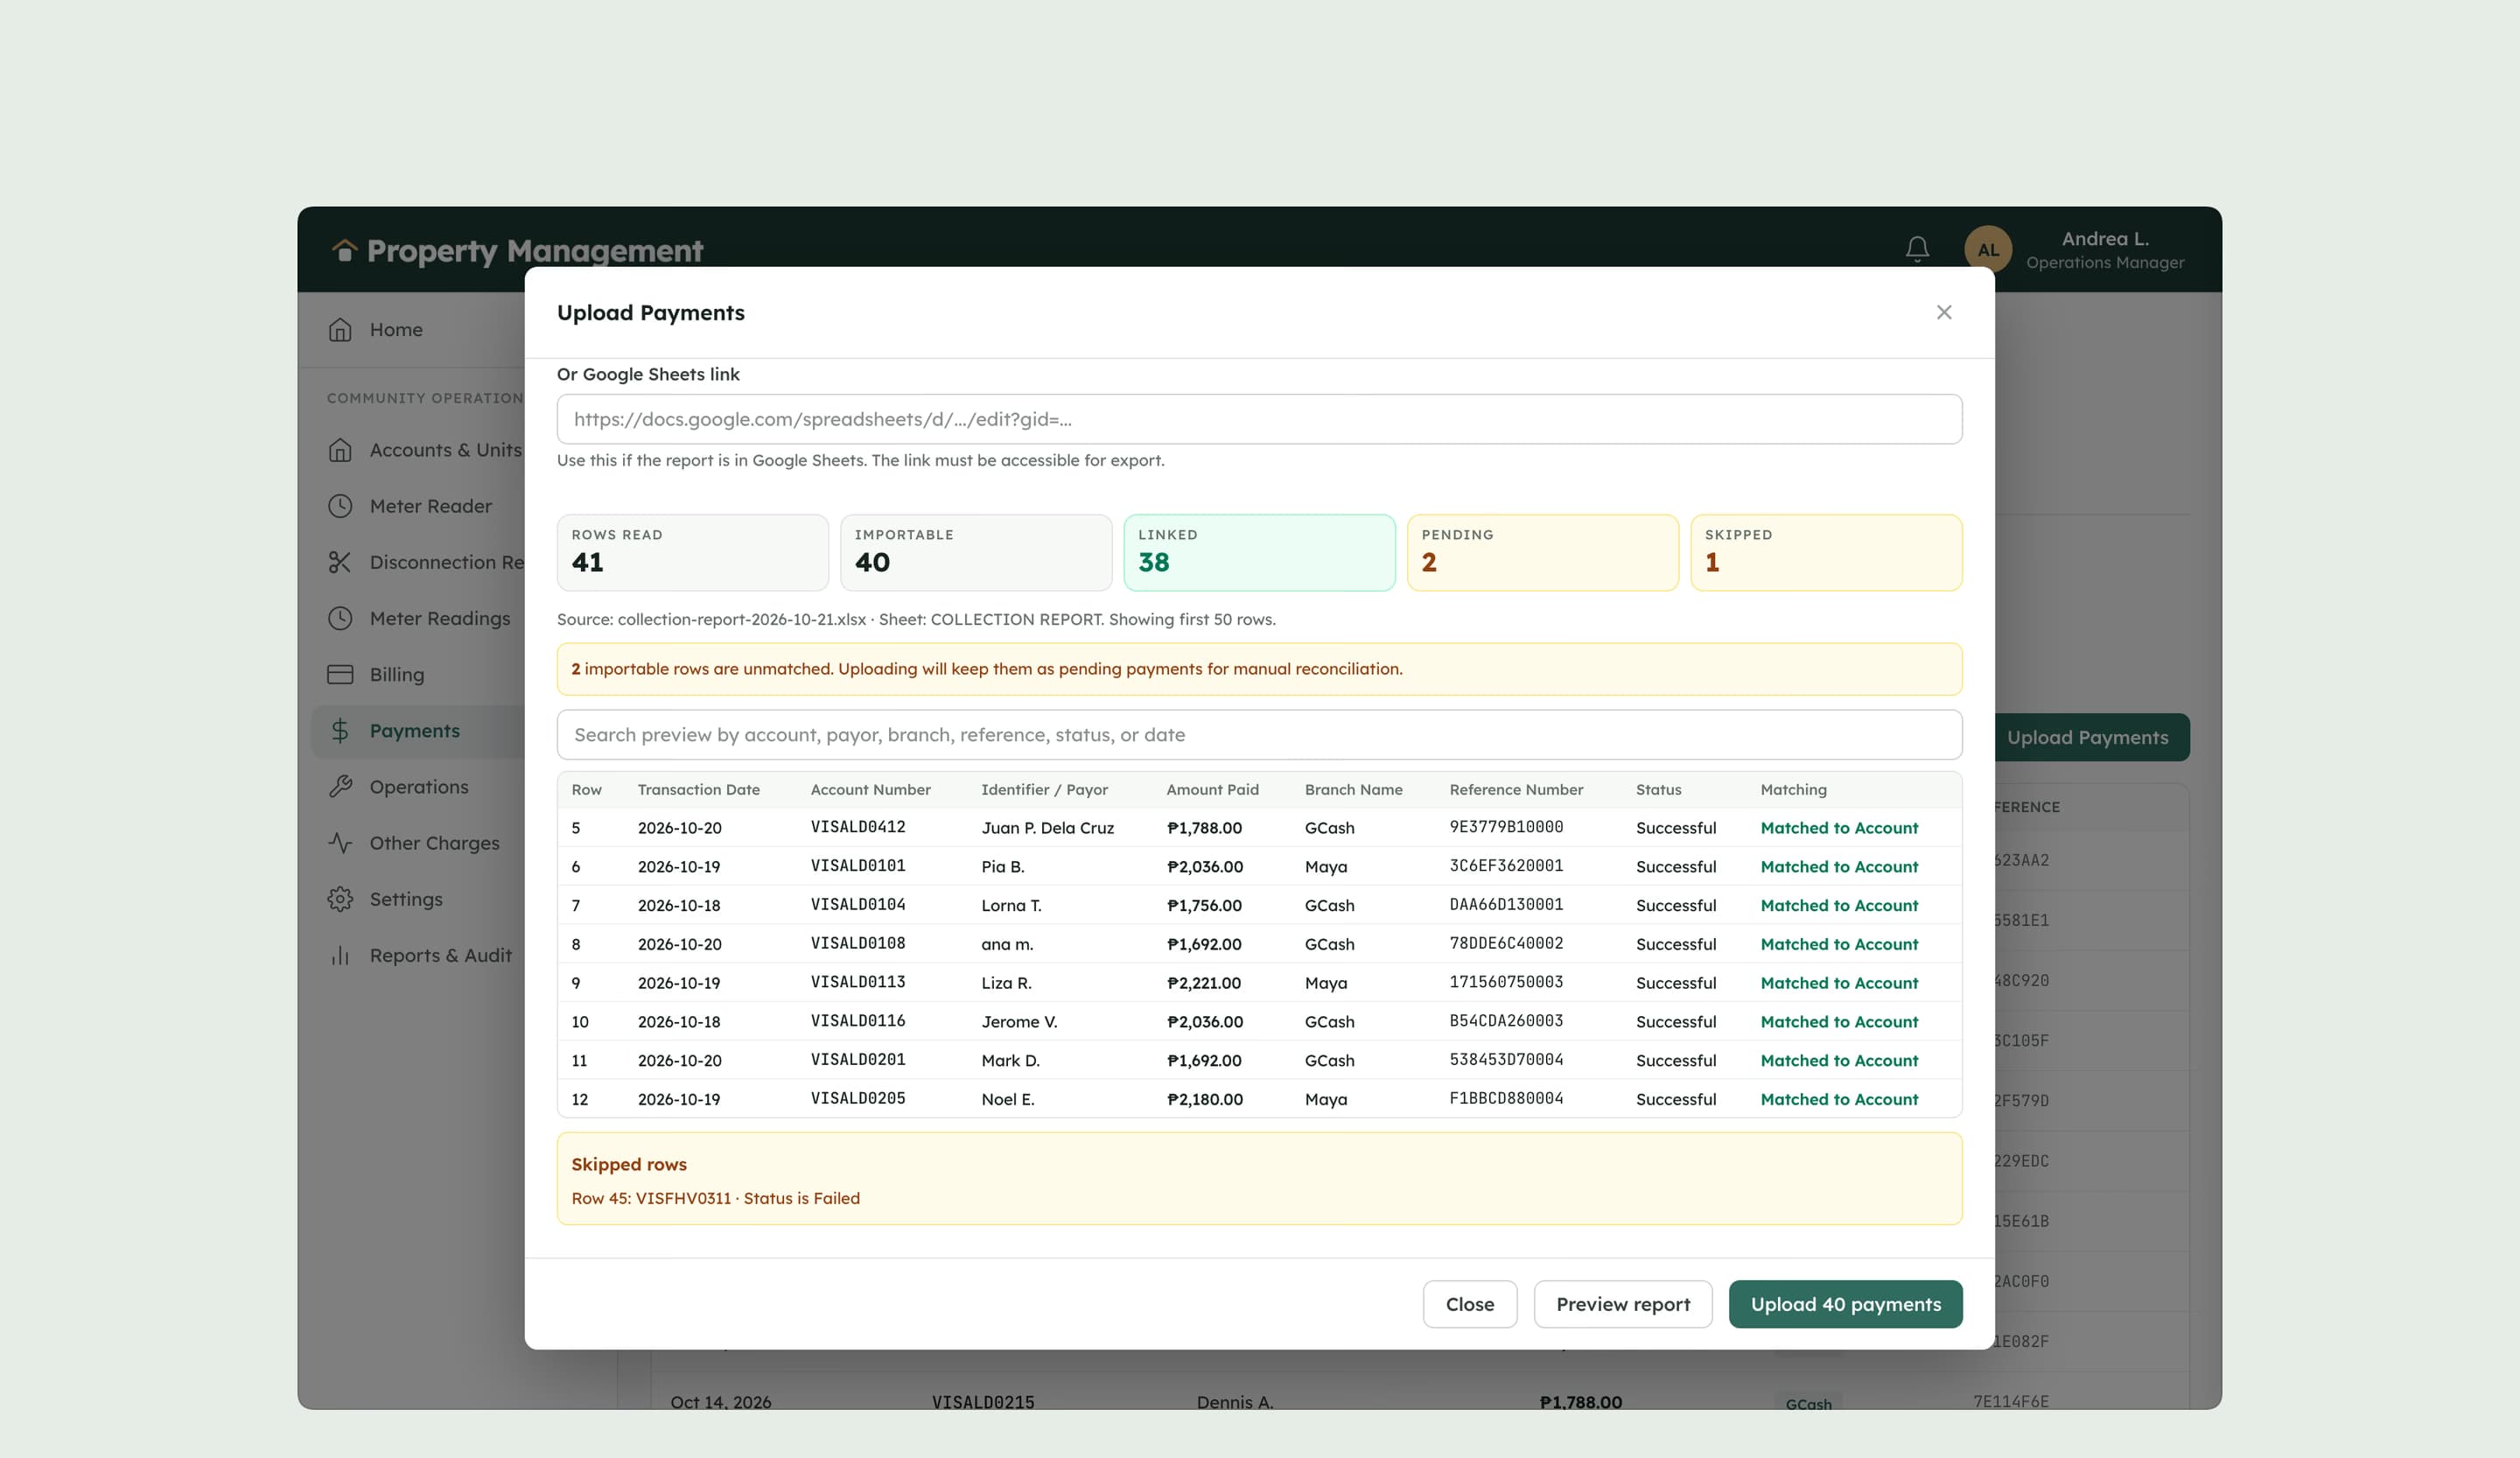This screenshot has width=2520, height=1458.
Task: Go to Meter Reader page
Action: tap(430, 506)
